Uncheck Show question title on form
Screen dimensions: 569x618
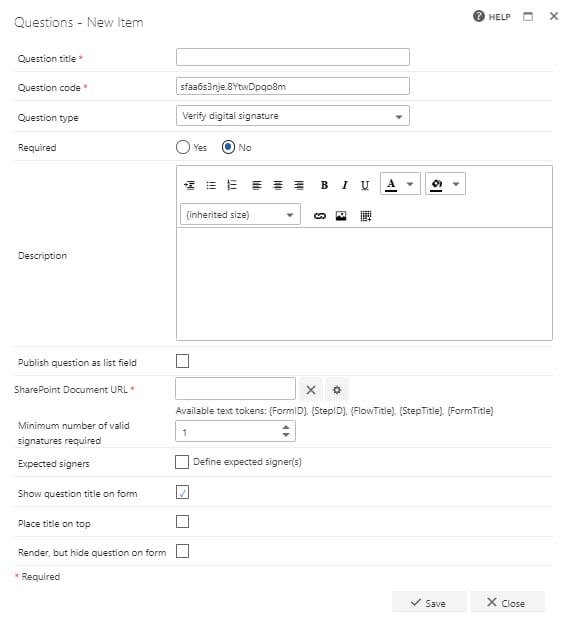[x=182, y=492]
